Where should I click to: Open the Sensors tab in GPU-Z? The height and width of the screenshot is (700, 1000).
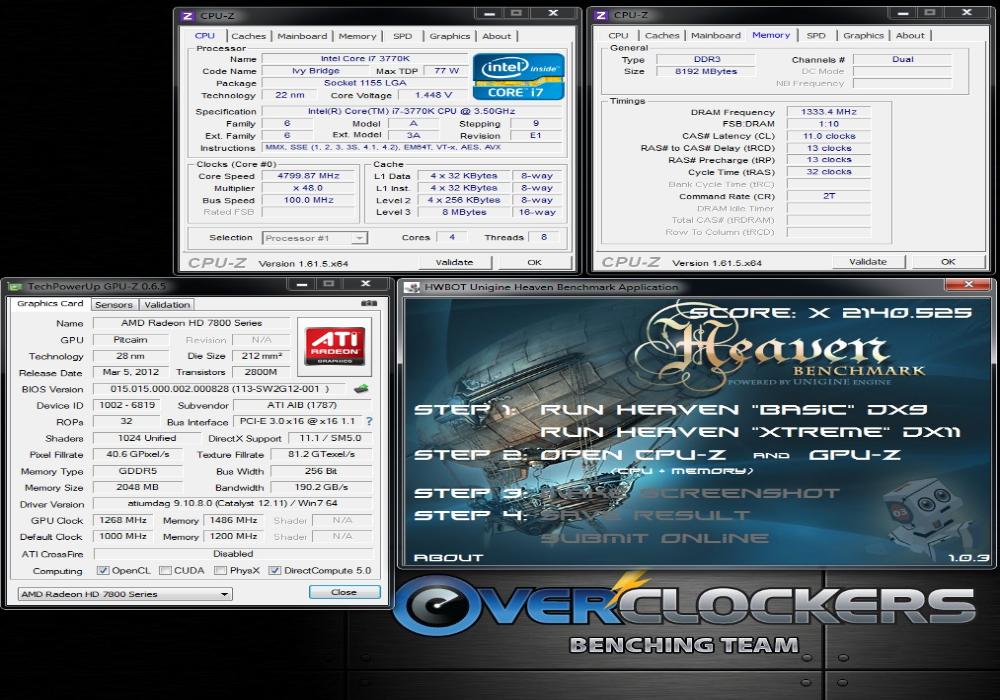[x=114, y=305]
